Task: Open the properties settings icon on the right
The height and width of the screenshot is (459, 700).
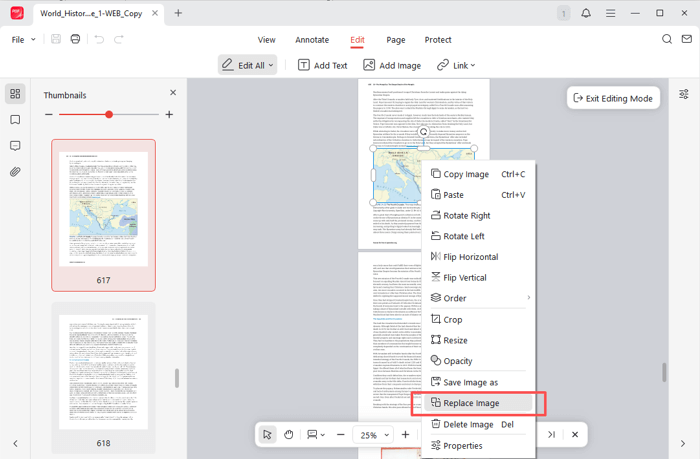Action: tap(683, 94)
